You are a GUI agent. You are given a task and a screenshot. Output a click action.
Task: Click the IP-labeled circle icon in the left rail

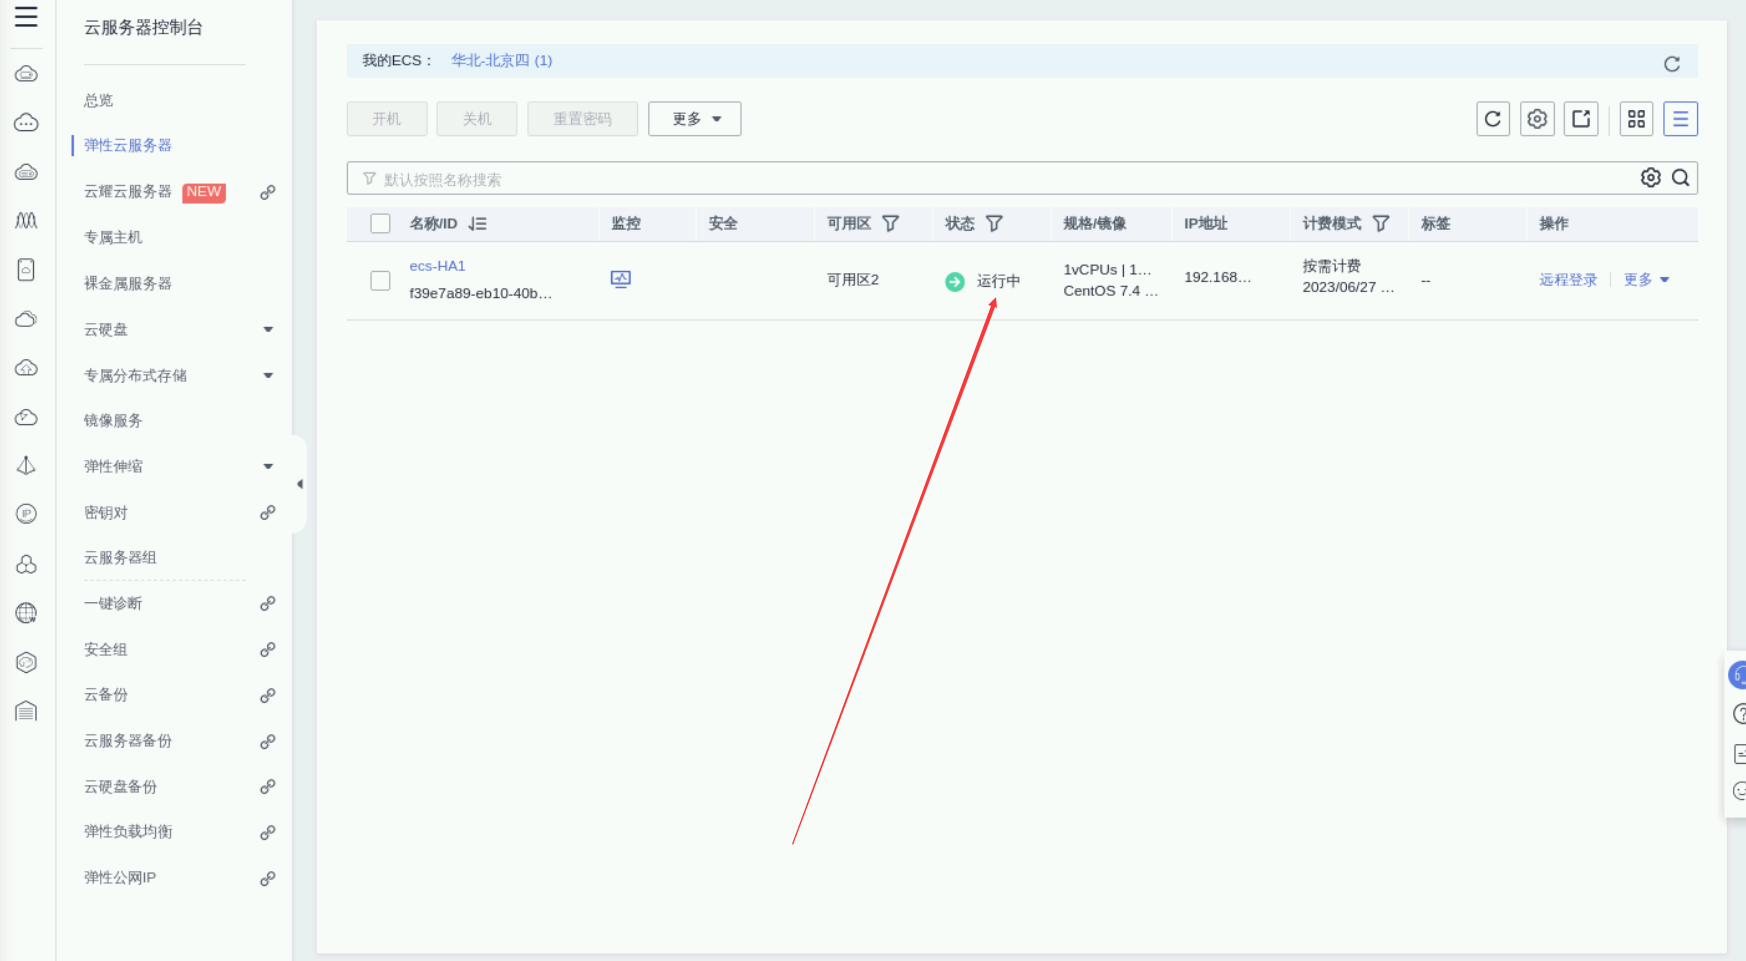click(x=27, y=514)
